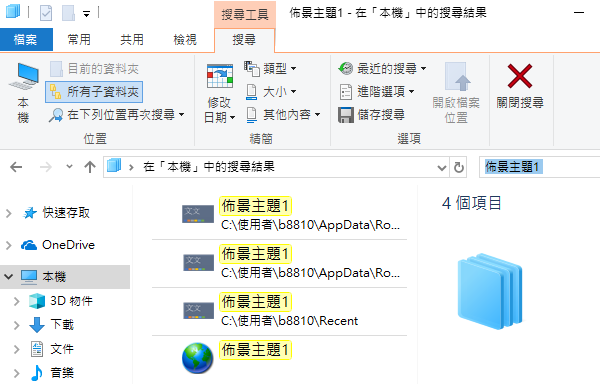Toggle 所有子資料夾 search scope

tap(94, 92)
